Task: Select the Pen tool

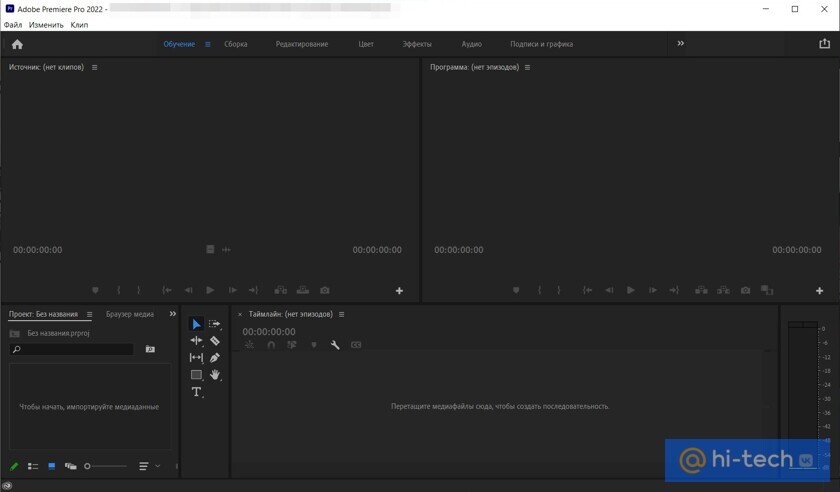Action: (x=215, y=358)
